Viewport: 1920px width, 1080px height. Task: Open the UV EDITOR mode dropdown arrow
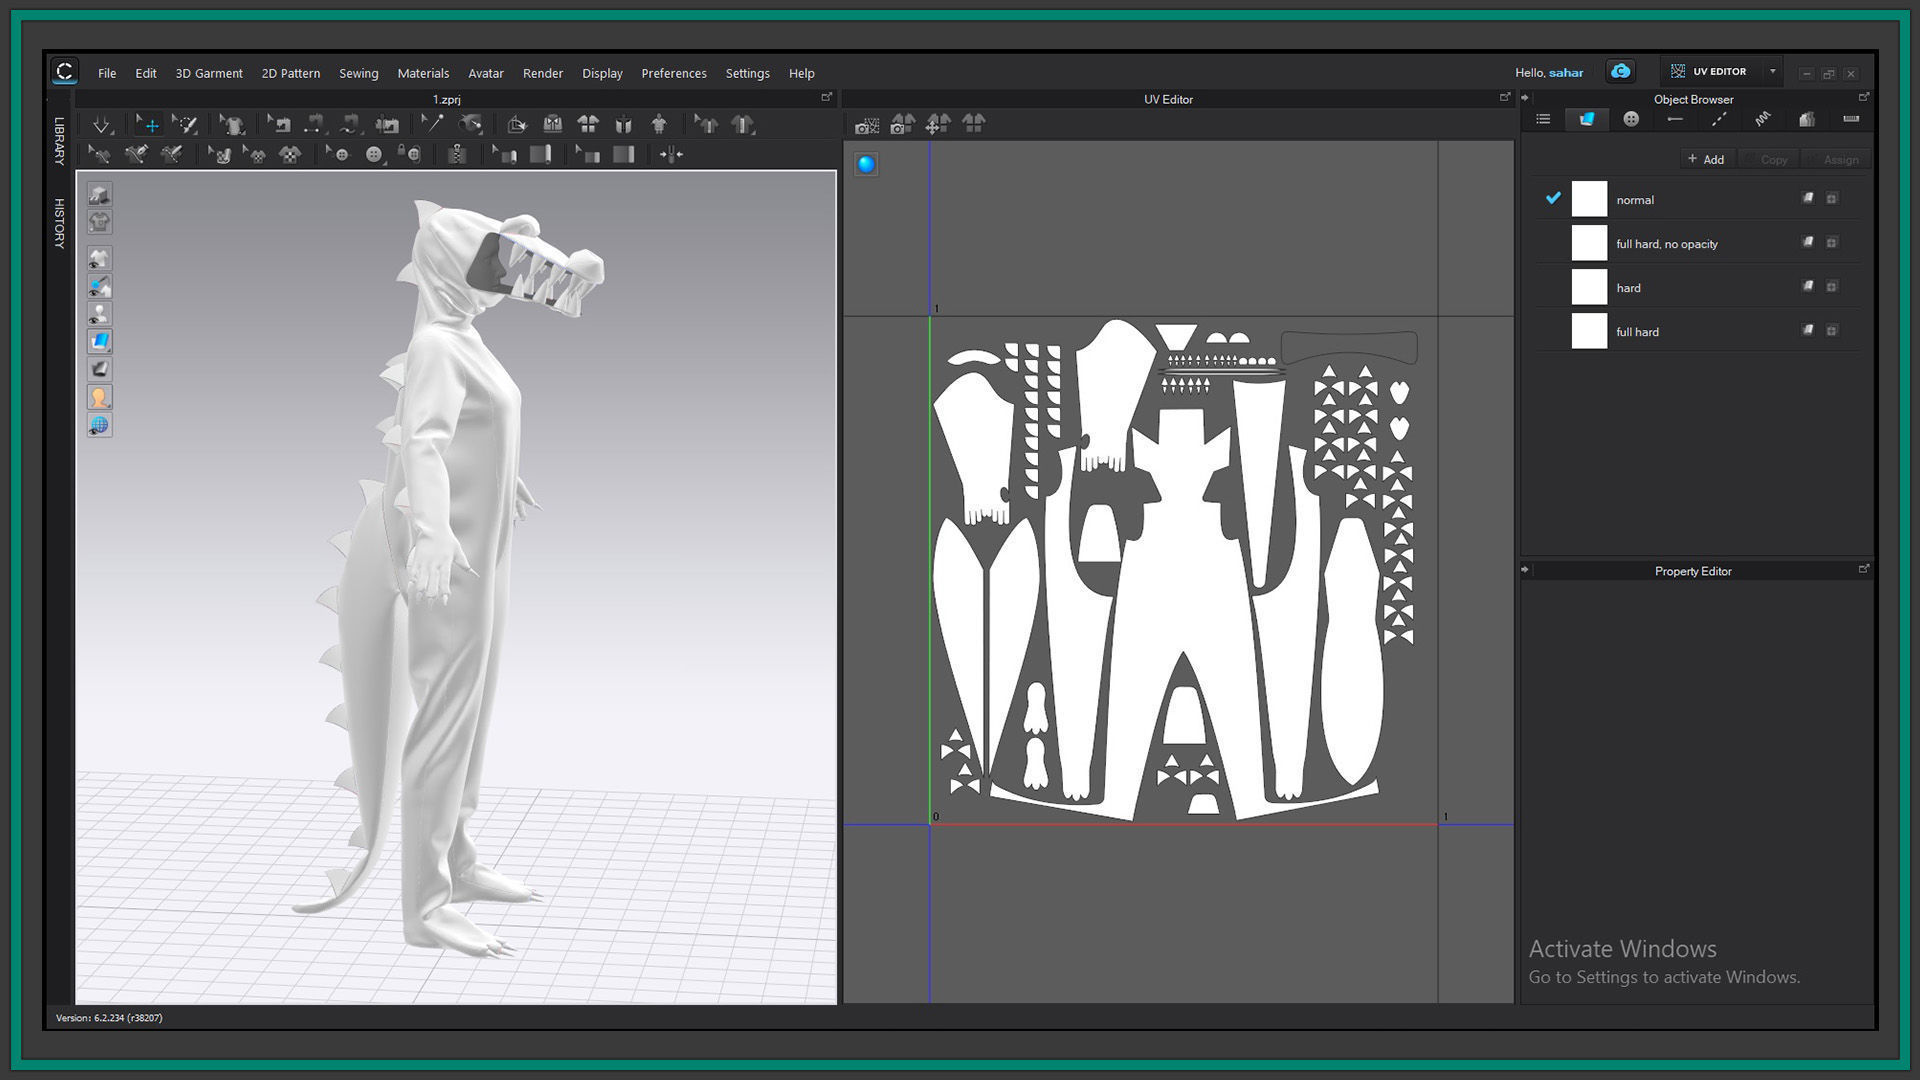(1772, 71)
